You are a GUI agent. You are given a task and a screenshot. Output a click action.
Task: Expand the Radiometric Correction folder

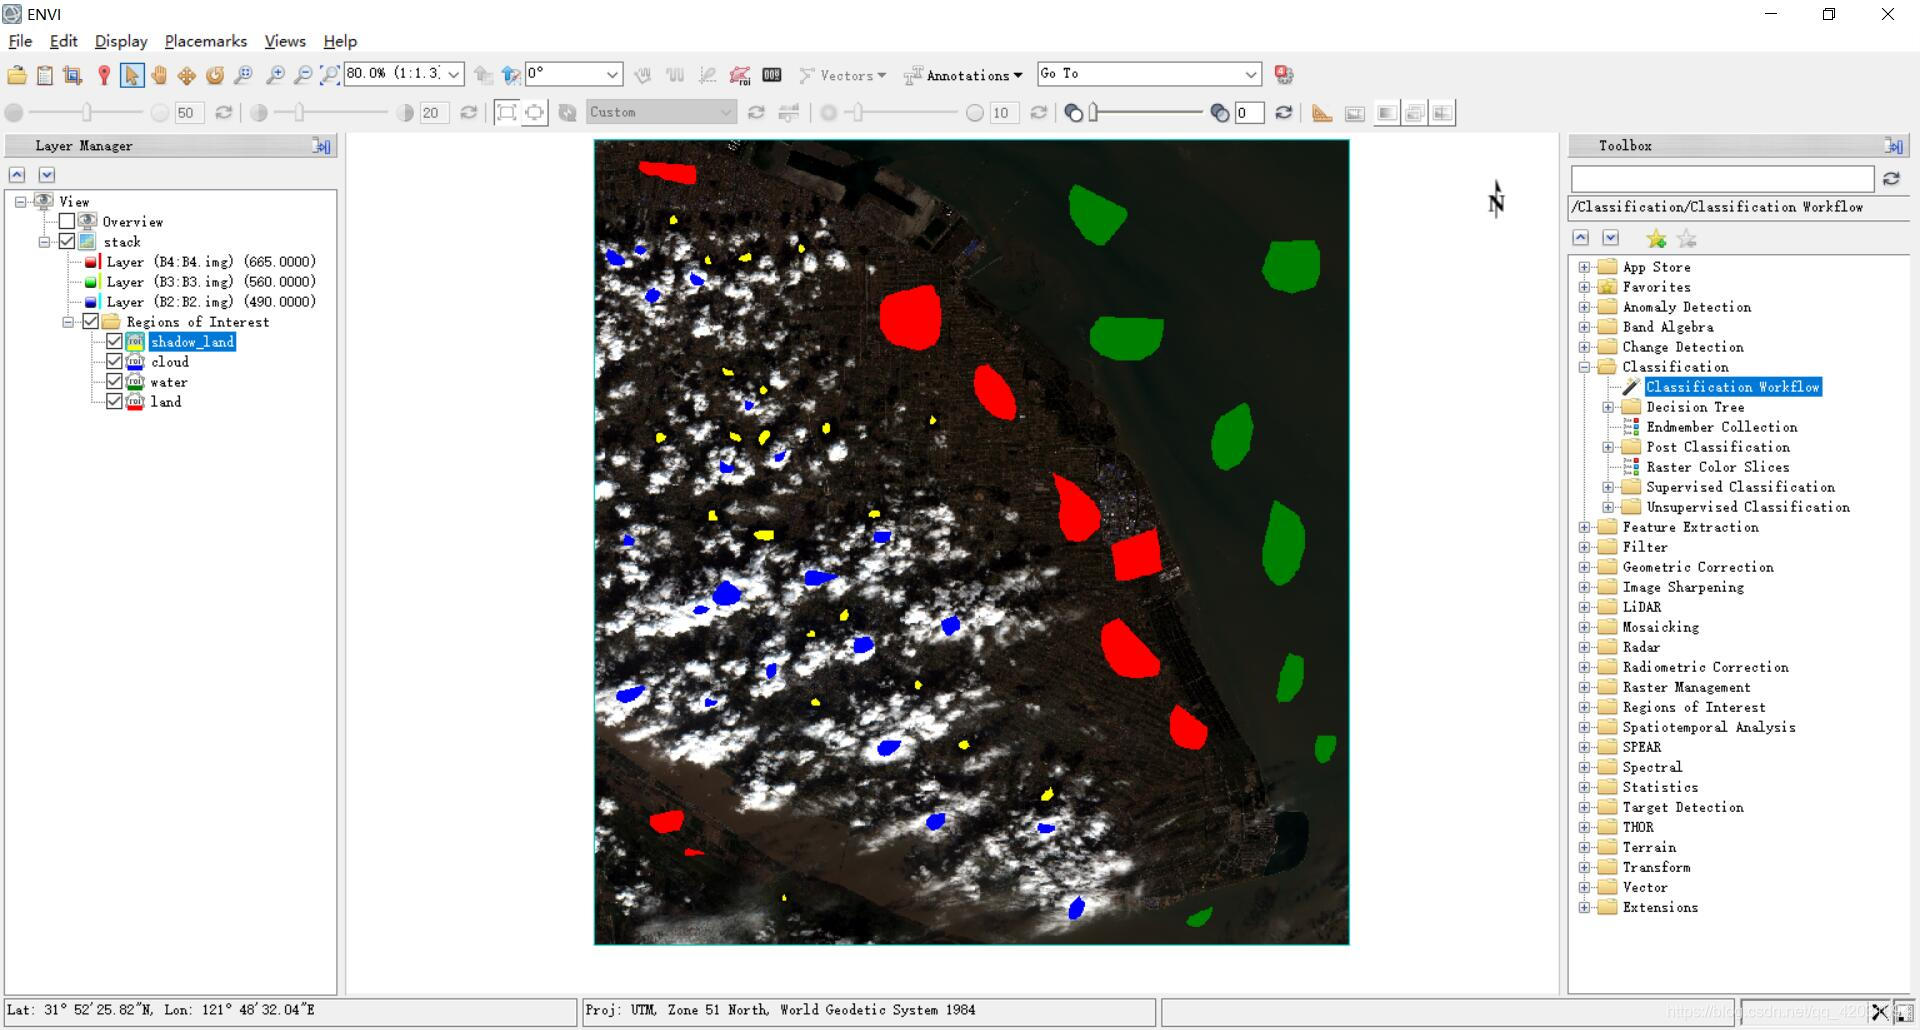click(x=1584, y=667)
